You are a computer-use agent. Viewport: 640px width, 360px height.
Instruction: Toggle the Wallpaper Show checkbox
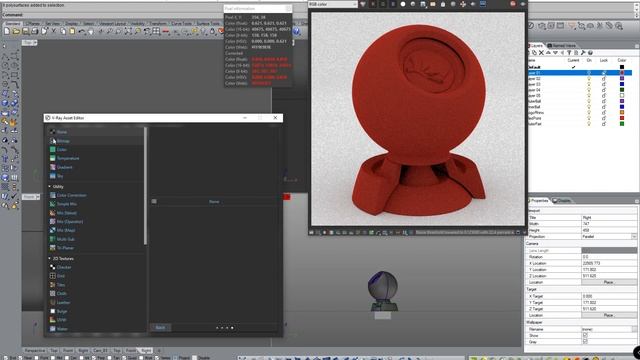pyautogui.click(x=585, y=335)
